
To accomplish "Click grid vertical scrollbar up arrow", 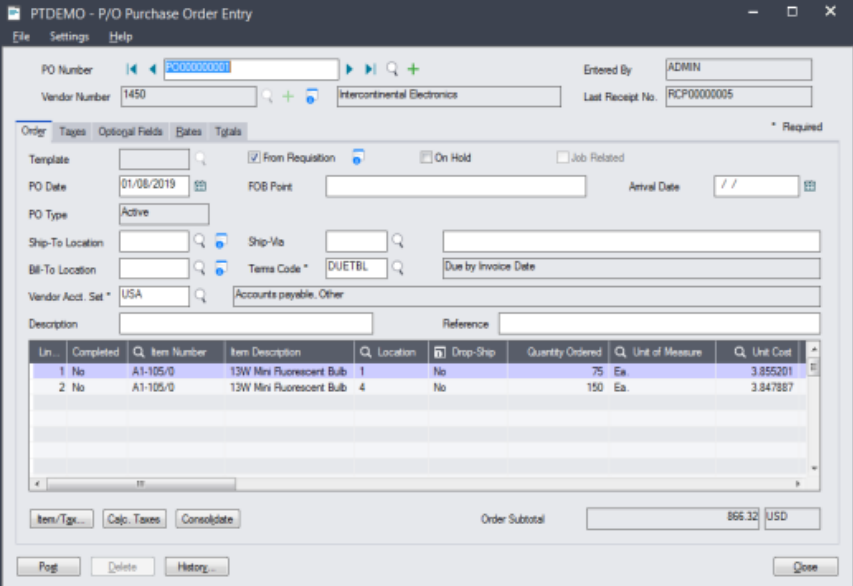I will click(x=814, y=349).
